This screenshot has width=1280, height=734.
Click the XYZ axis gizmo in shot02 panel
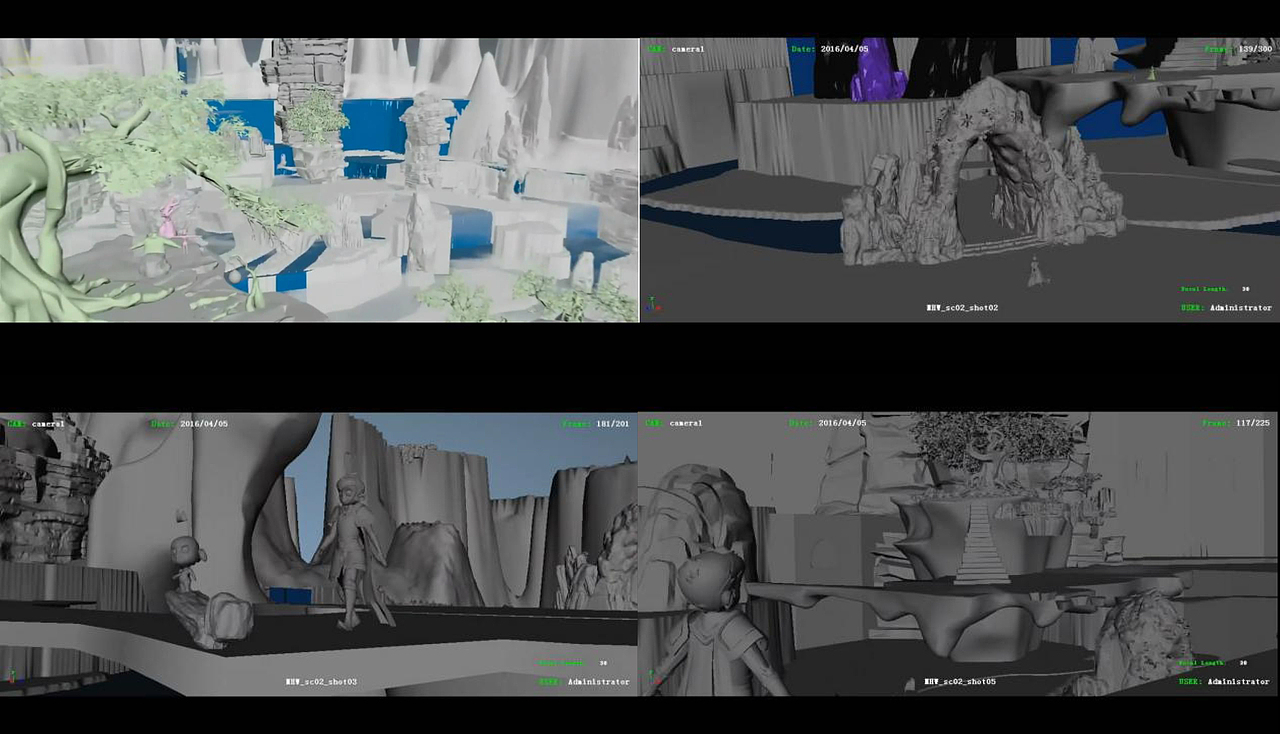pyautogui.click(x=652, y=303)
